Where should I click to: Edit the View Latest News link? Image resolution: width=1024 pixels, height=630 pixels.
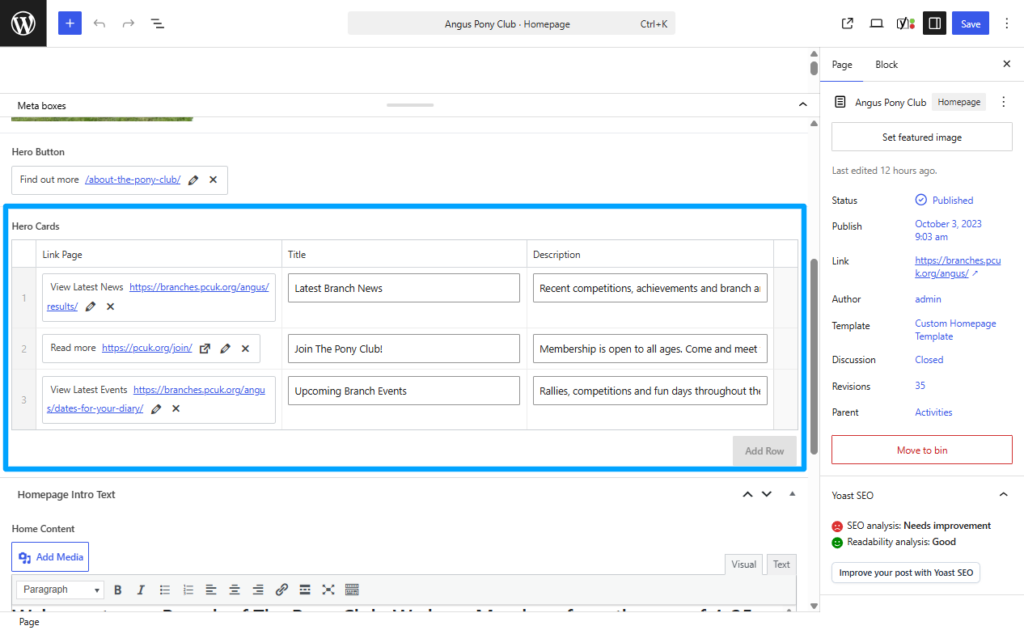[x=91, y=306]
